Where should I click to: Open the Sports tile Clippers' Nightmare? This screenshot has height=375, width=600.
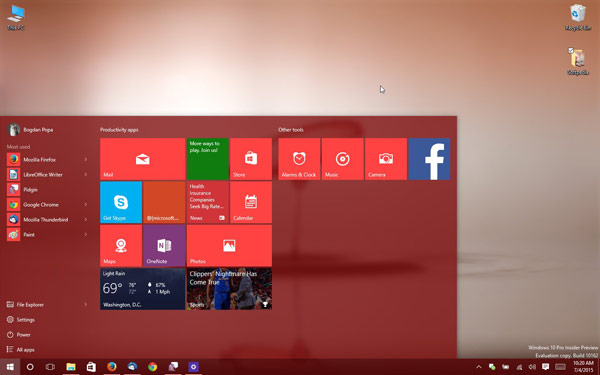coord(229,289)
